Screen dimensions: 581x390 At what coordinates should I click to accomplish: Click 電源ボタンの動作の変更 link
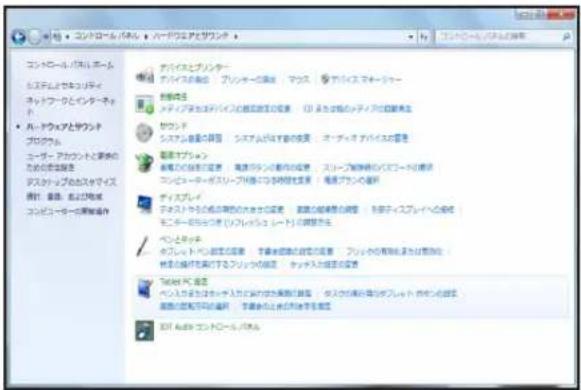click(x=272, y=167)
